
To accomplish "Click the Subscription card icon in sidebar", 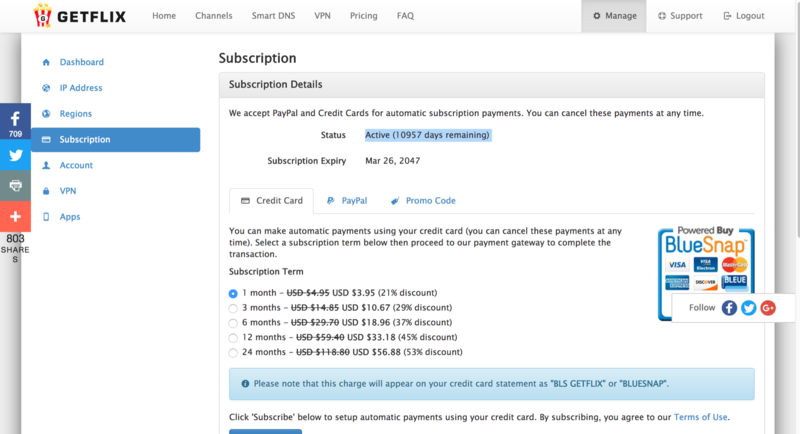I will (46, 139).
